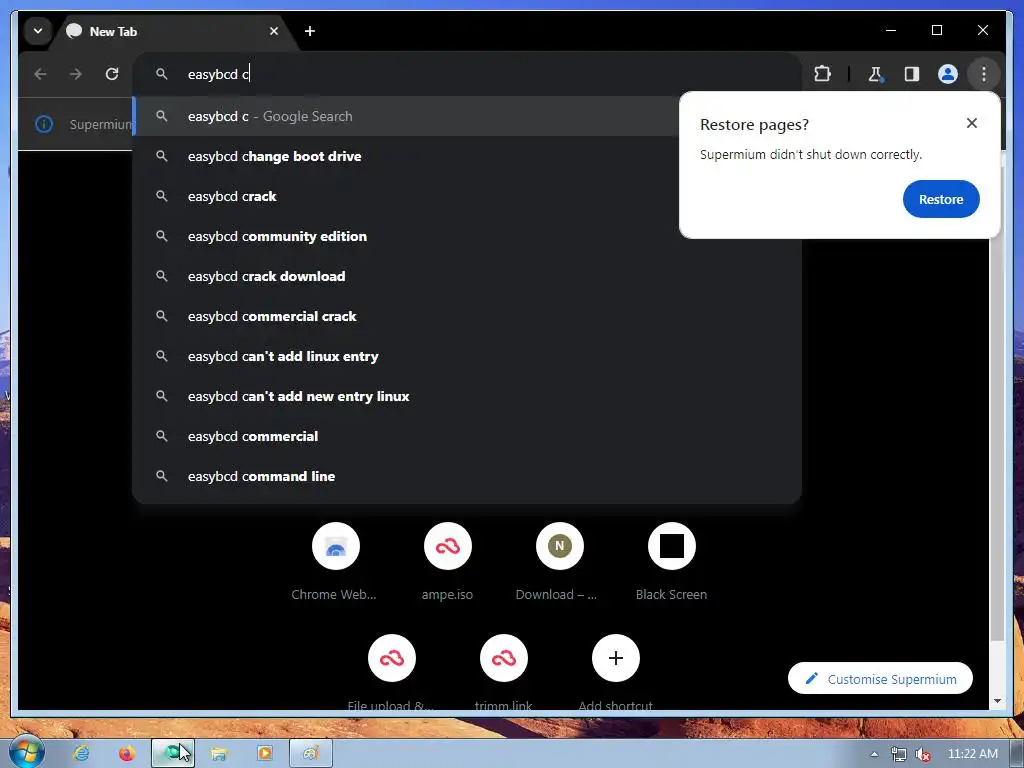Select suggestion 'easybcd c - Google Search'

click(x=406, y=116)
